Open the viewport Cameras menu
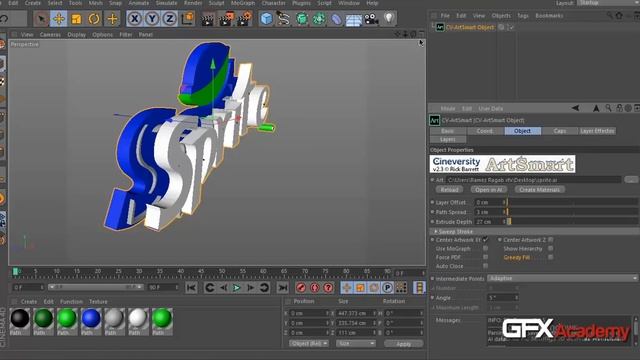This screenshot has height=360, width=640. 50,35
